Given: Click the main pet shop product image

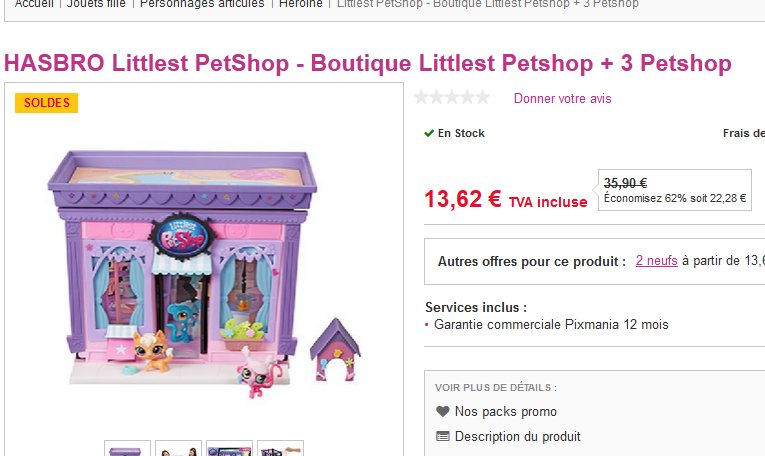Looking at the screenshot, I should click(x=204, y=273).
